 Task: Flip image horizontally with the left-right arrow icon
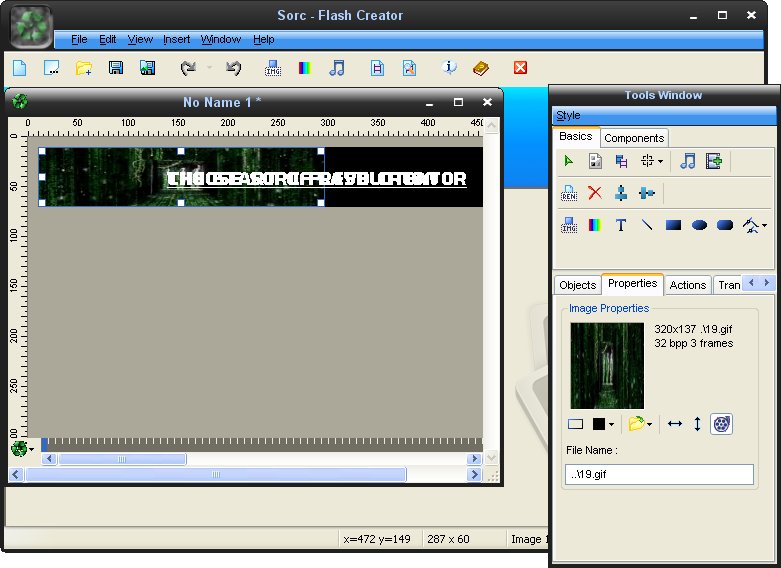pyautogui.click(x=675, y=424)
